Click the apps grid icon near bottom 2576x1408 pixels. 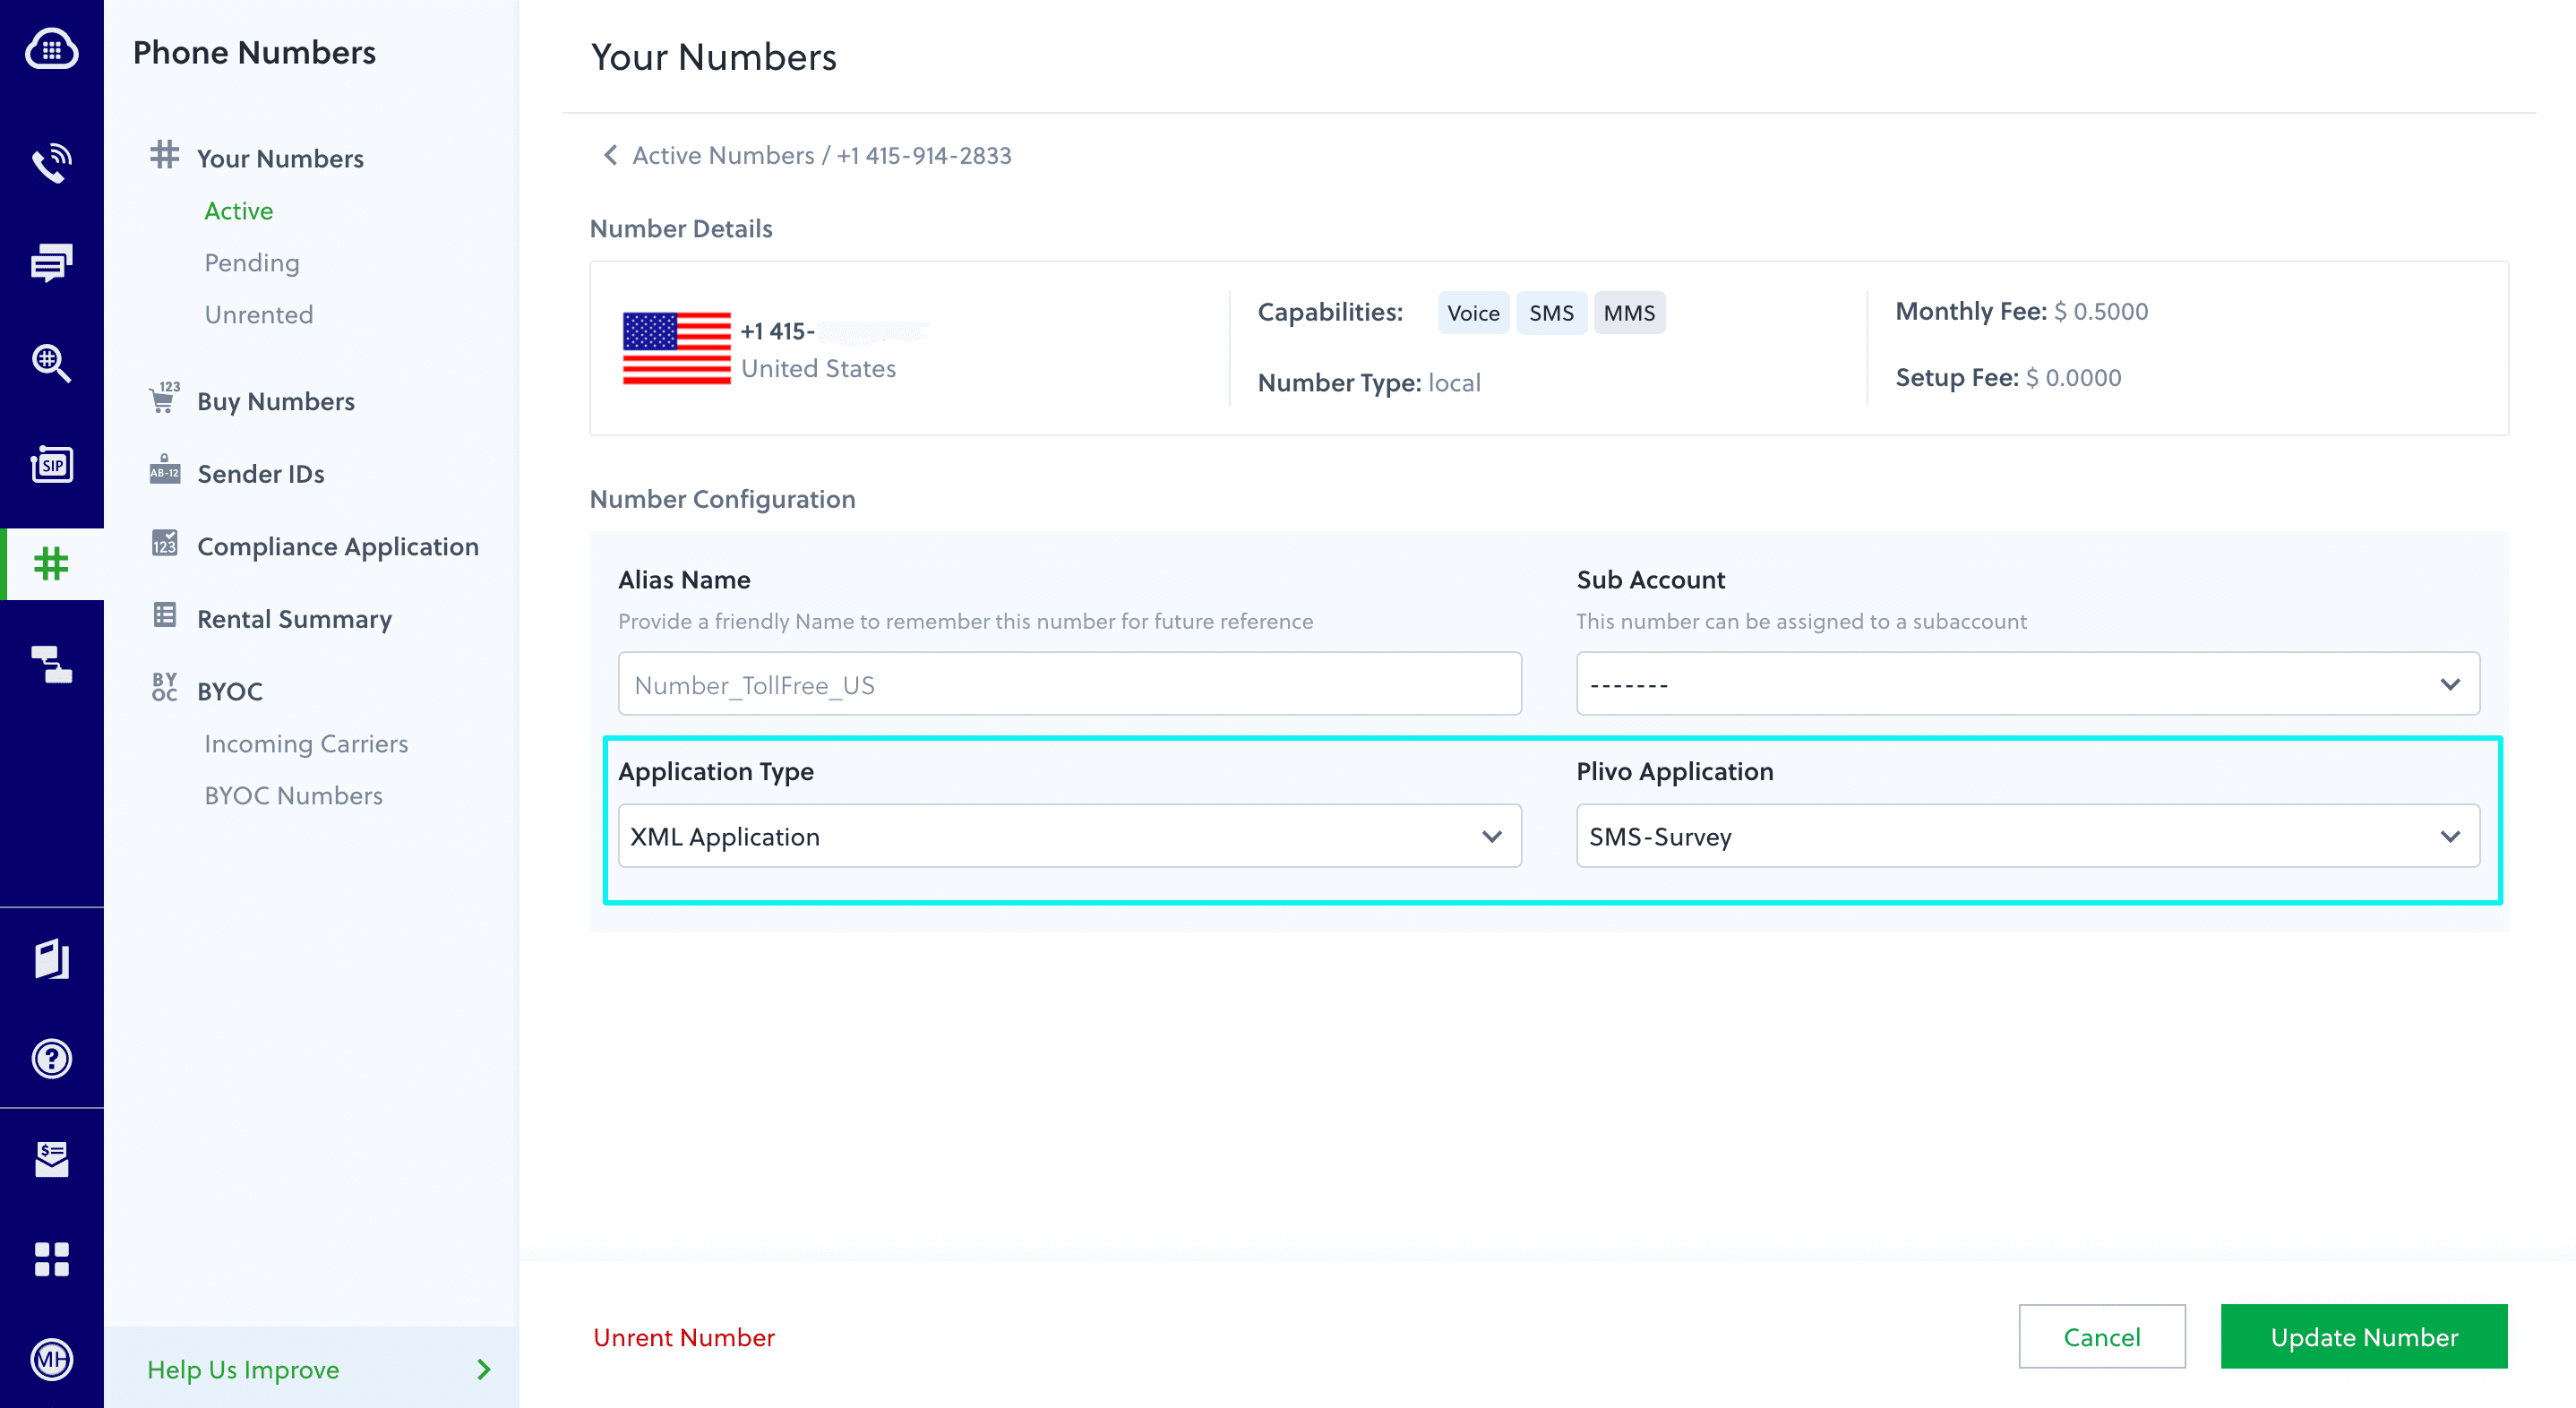tap(52, 1258)
